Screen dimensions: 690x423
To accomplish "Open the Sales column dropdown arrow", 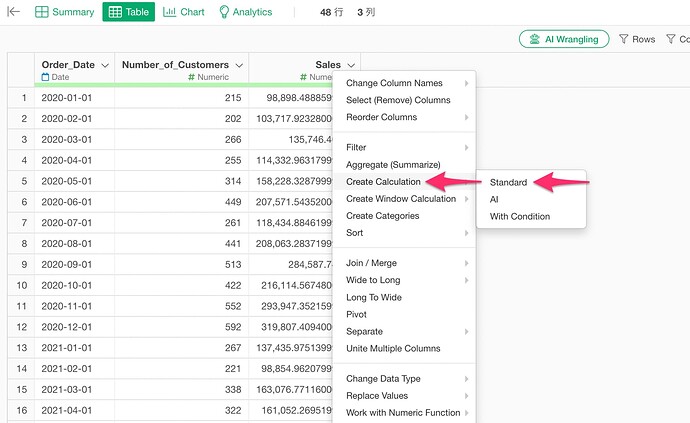I will 351,65.
